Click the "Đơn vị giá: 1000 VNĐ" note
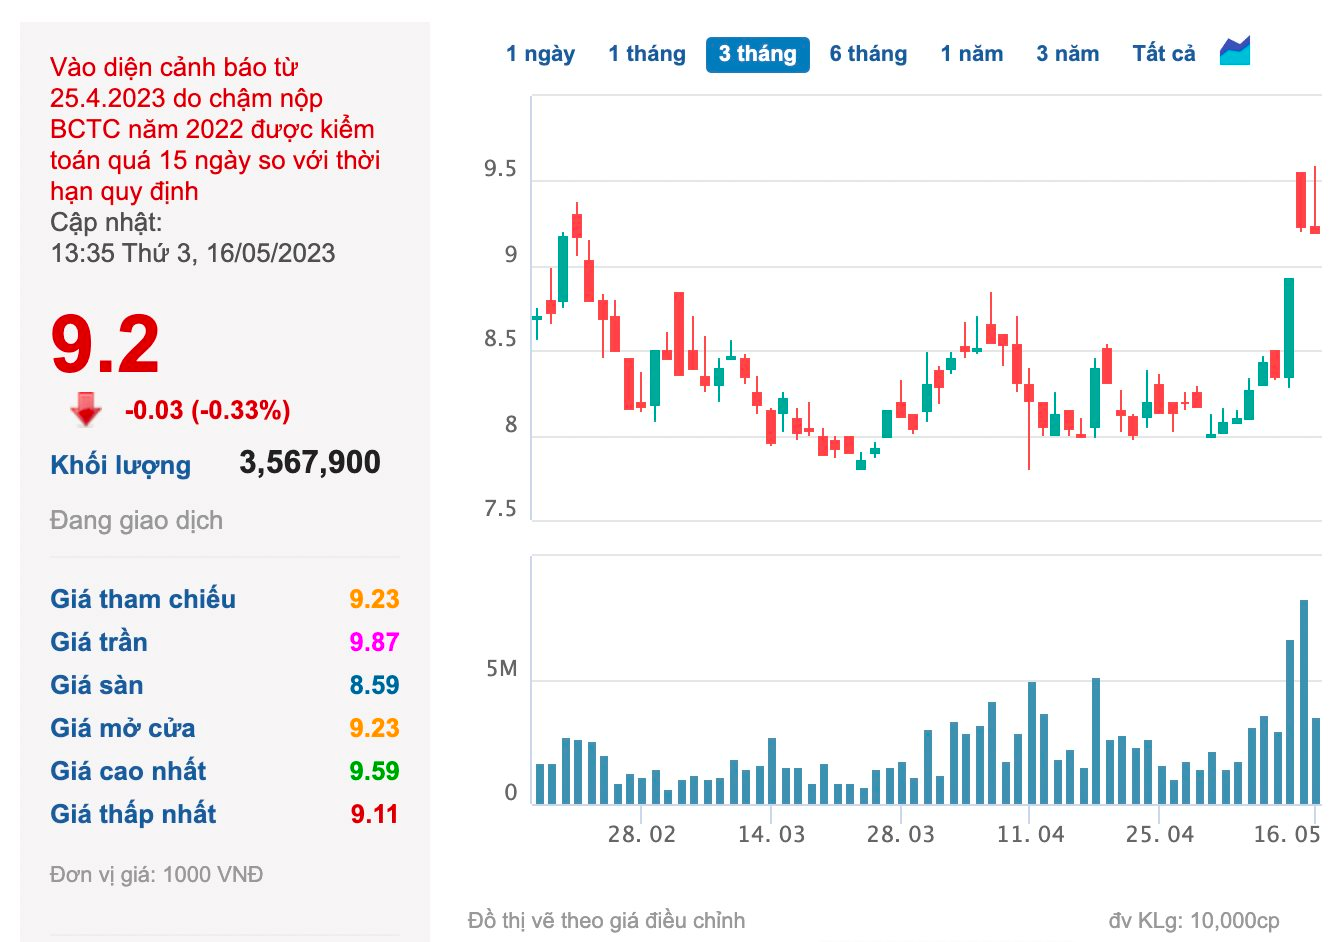This screenshot has height=942, width=1344. pyautogui.click(x=157, y=875)
